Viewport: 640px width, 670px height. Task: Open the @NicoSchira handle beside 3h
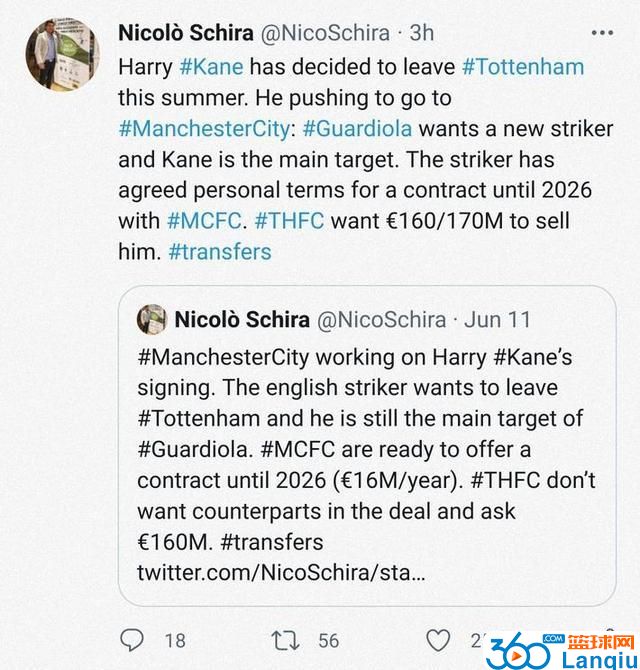(x=325, y=32)
